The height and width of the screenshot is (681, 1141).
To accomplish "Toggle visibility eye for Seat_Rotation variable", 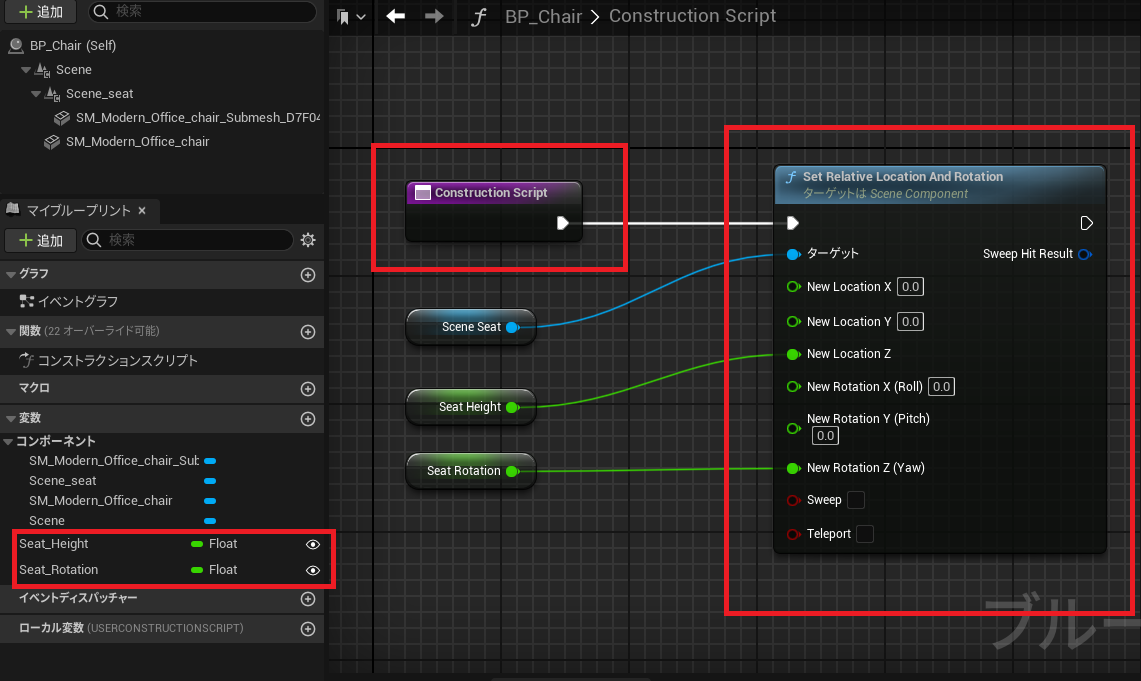I will [313, 570].
